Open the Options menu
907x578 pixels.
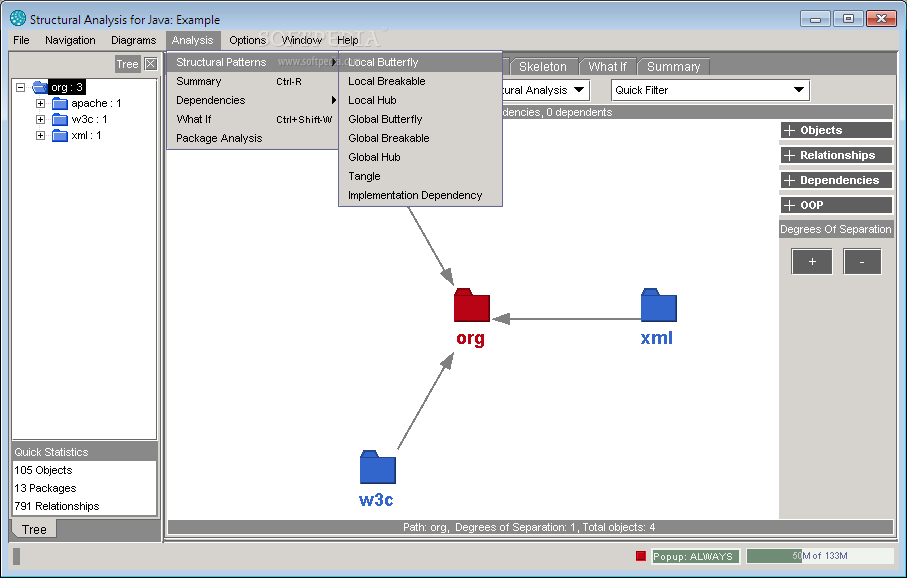pos(248,40)
